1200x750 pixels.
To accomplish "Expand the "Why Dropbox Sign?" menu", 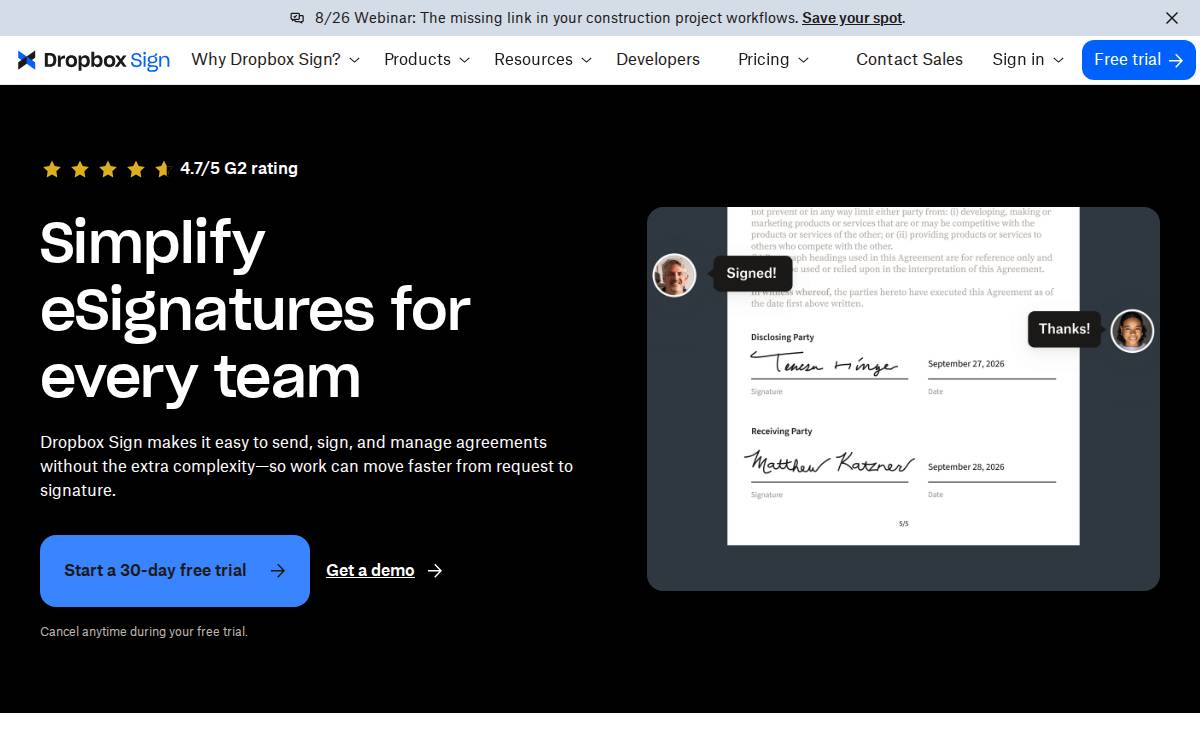I will pos(275,60).
